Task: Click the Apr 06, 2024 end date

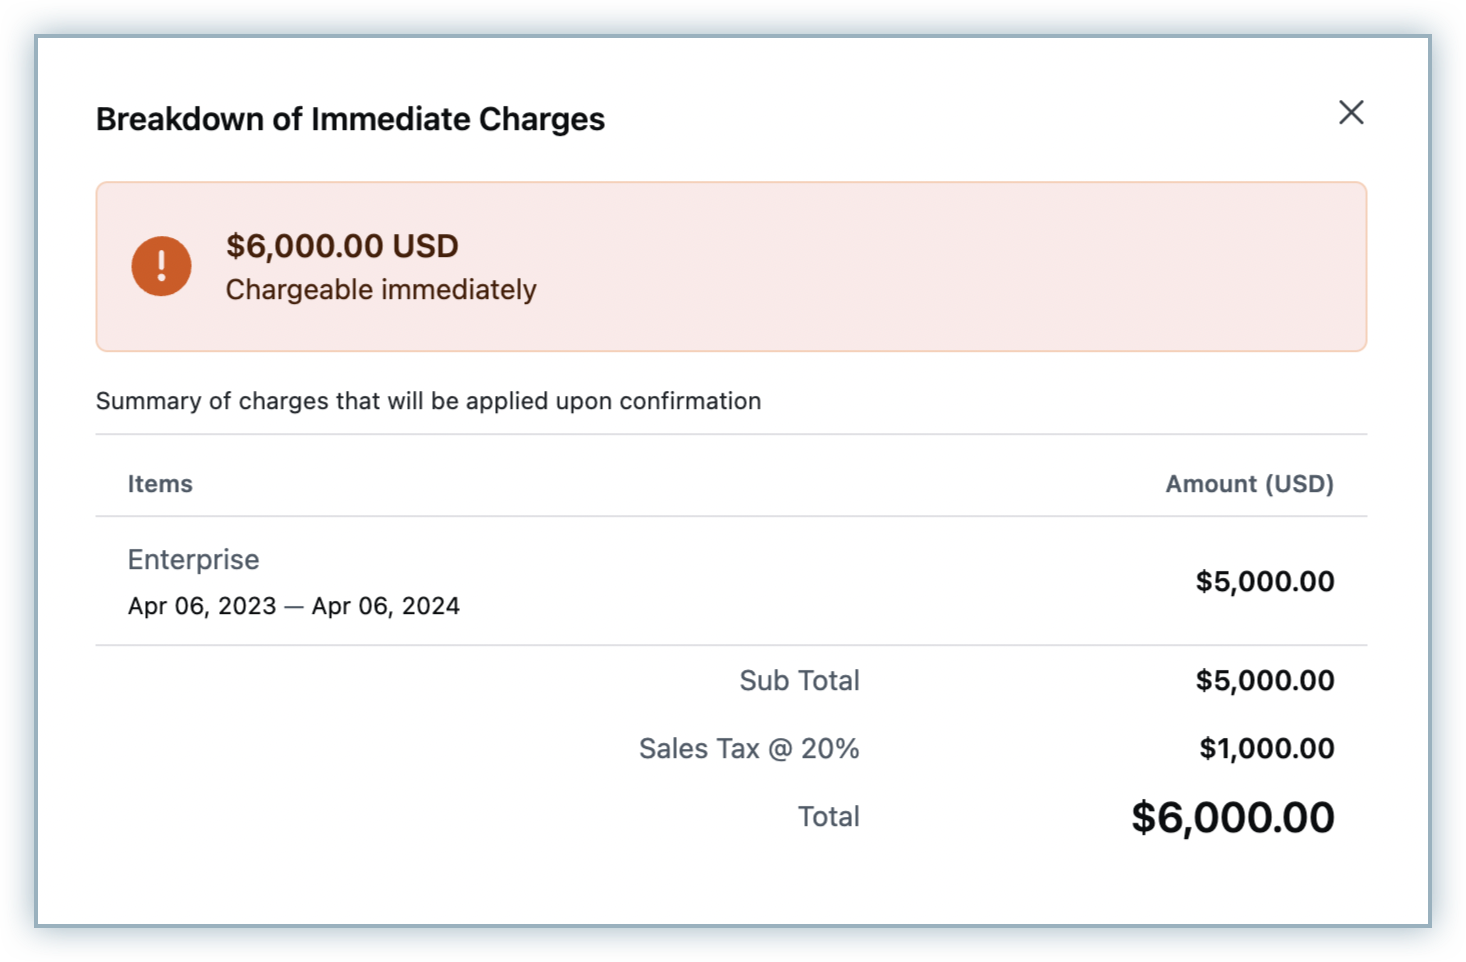Action: [x=386, y=606]
